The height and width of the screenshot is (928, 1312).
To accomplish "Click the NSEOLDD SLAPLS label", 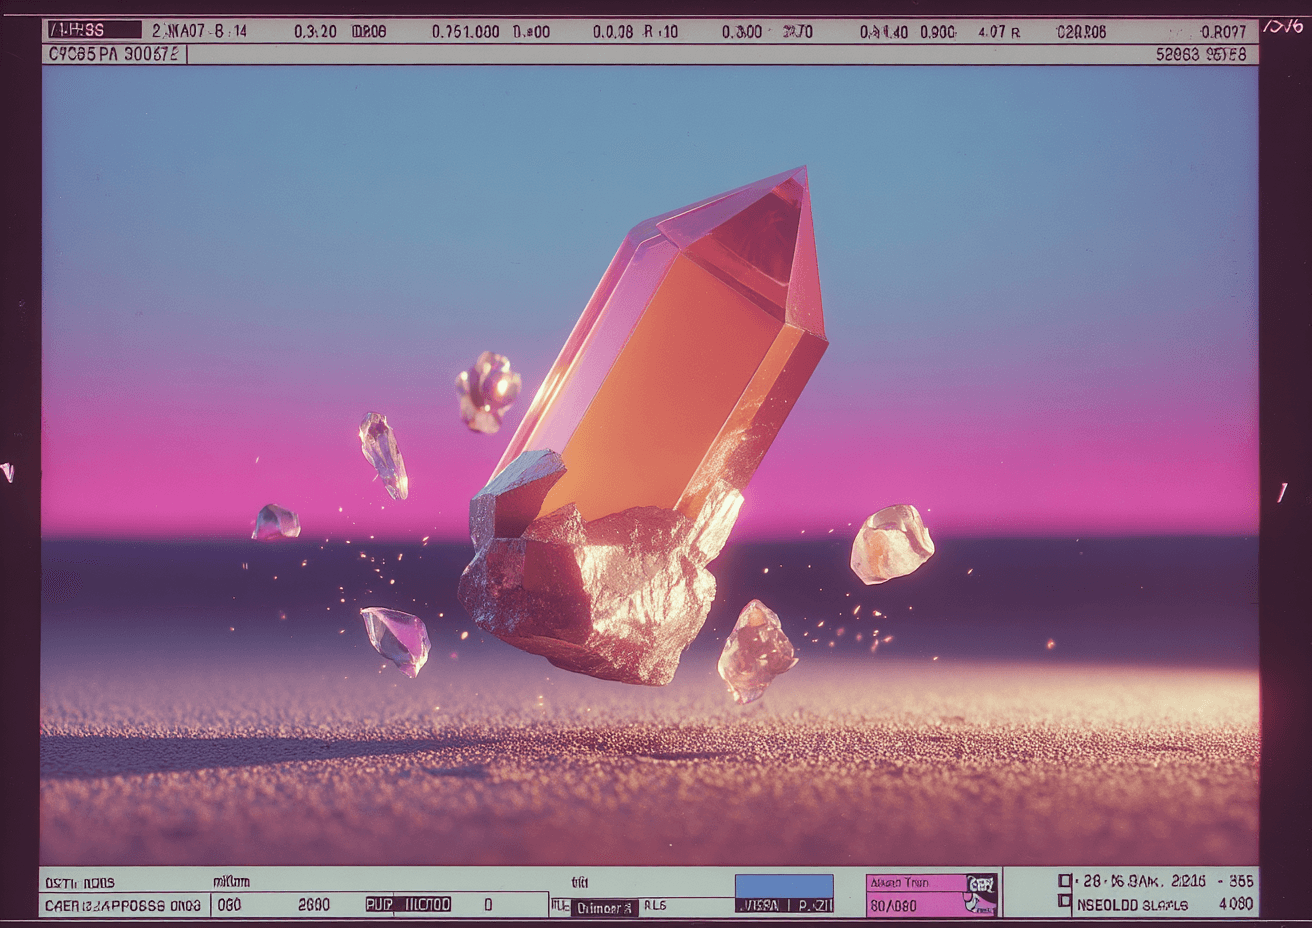I will tap(1133, 905).
